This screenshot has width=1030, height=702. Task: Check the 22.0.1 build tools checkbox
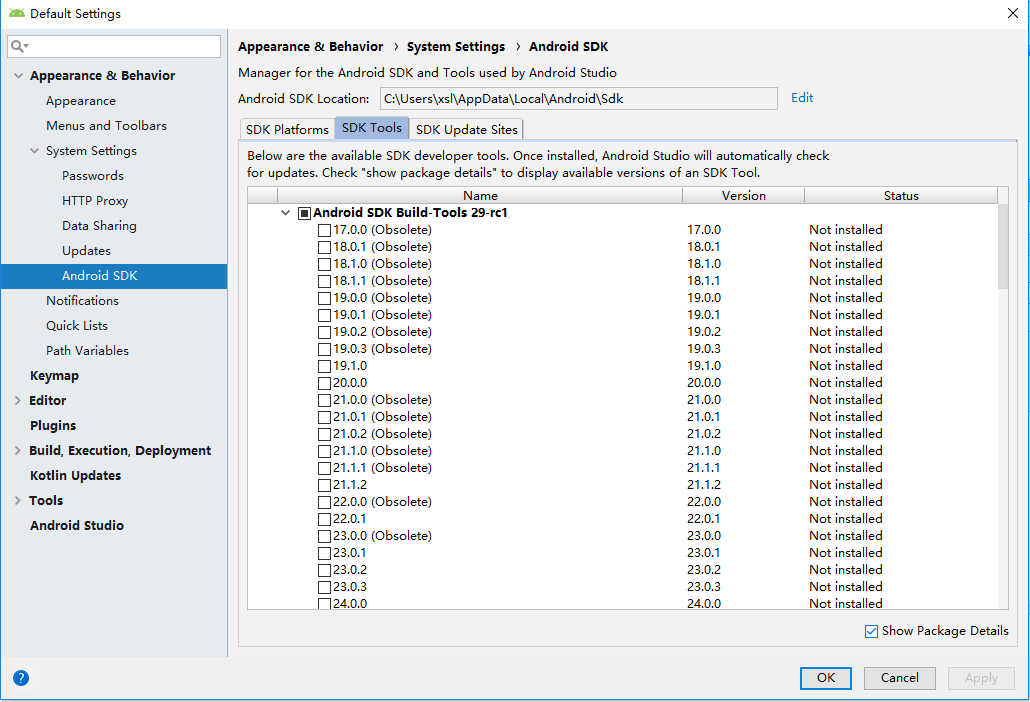pos(324,519)
